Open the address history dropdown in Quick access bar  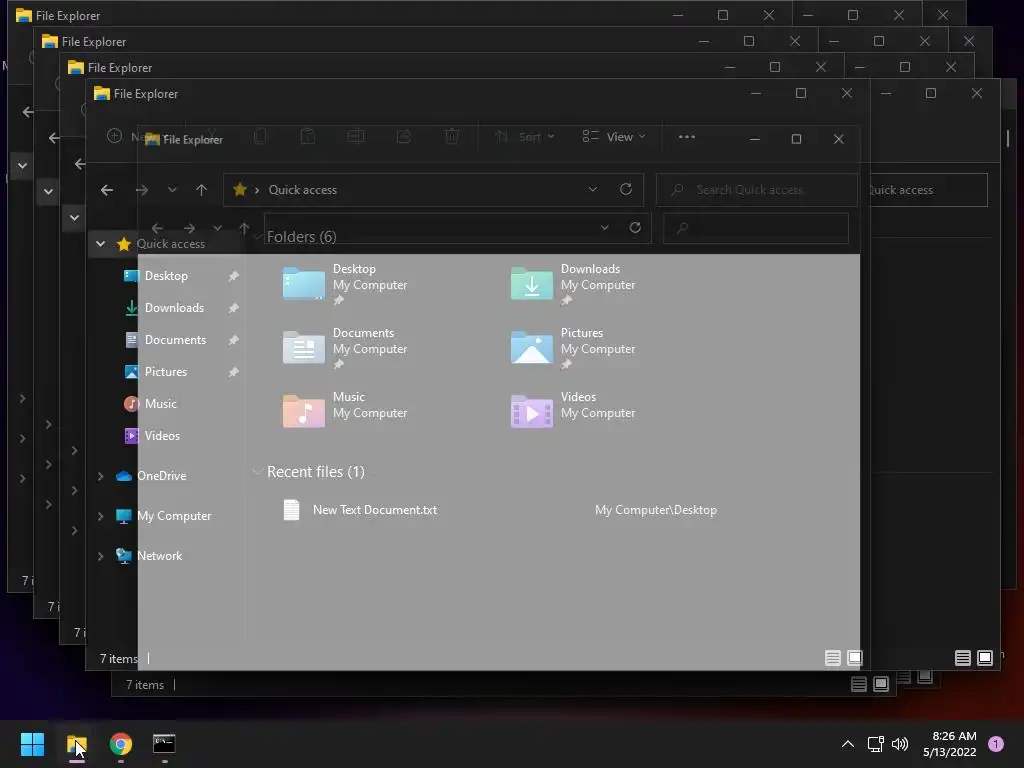(592, 189)
